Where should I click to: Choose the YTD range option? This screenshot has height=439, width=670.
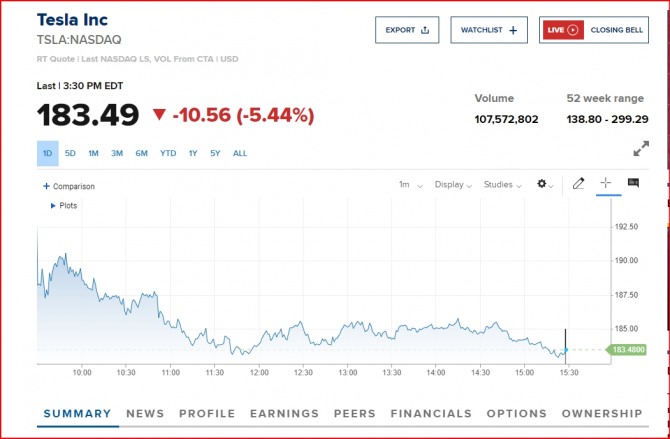(x=168, y=153)
